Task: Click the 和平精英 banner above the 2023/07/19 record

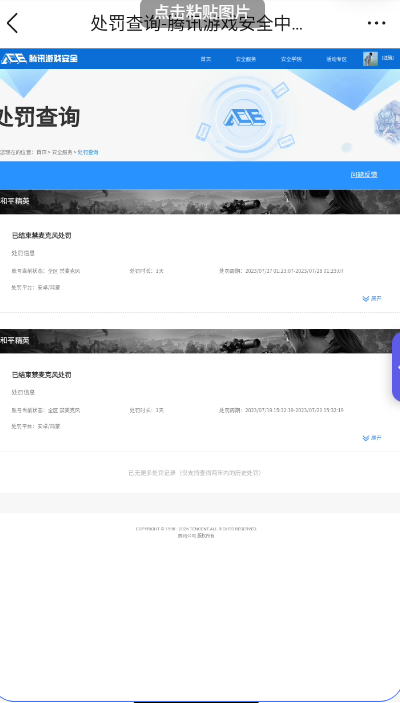Action: pos(200,341)
